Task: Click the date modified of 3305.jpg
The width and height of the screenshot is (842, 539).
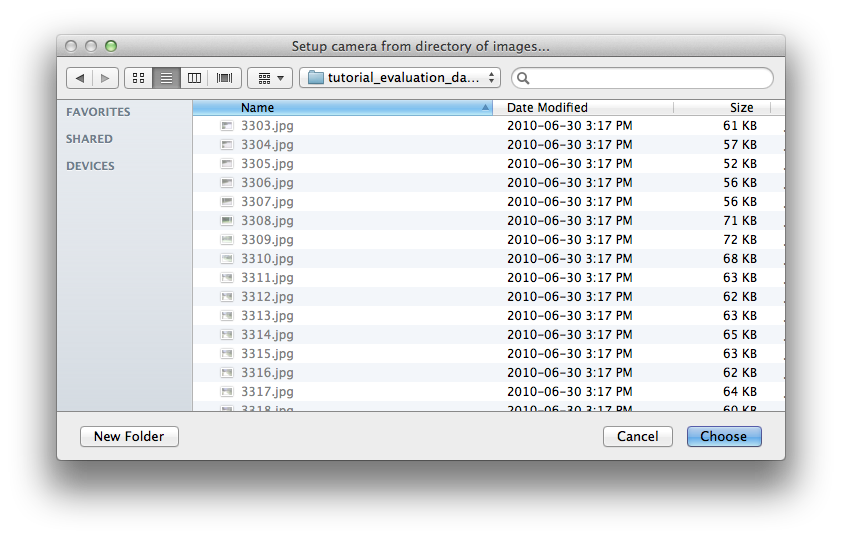Action: pyautogui.click(x=570, y=164)
